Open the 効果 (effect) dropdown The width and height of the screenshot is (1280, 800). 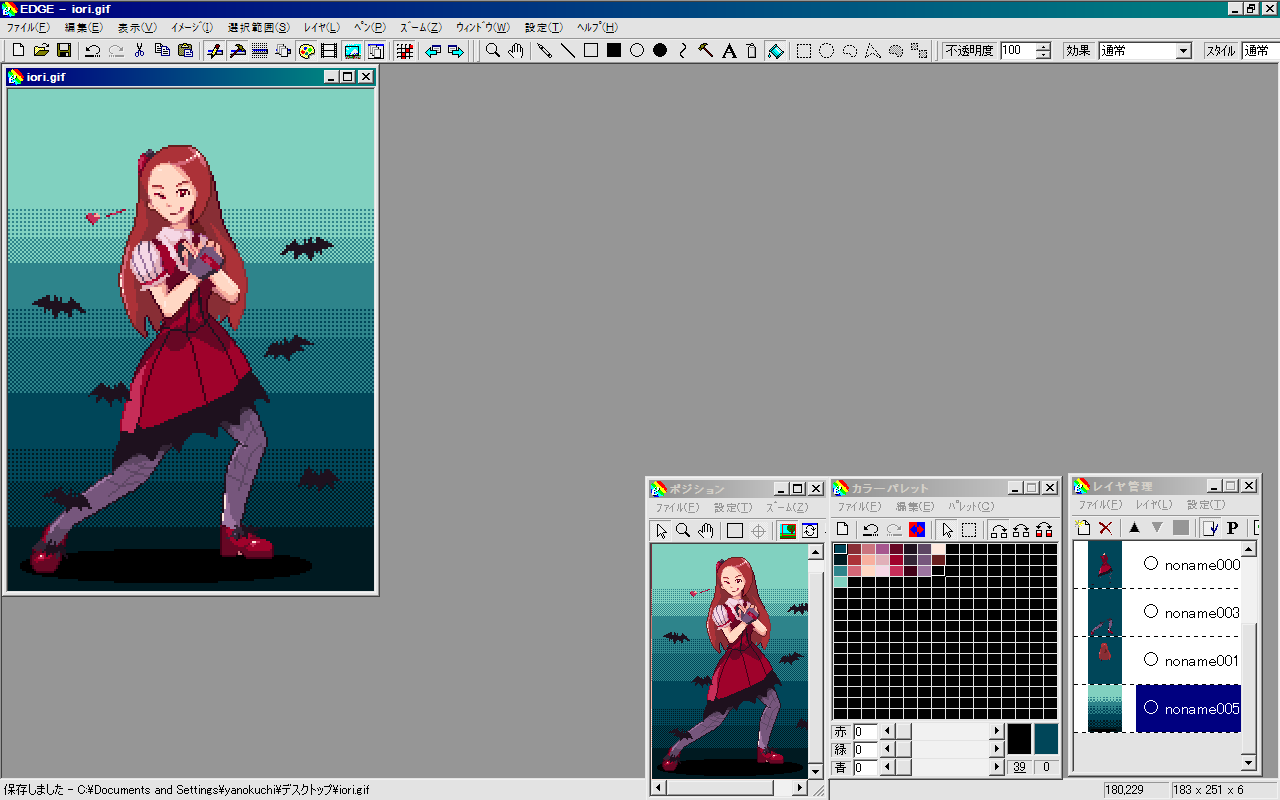tap(1183, 51)
